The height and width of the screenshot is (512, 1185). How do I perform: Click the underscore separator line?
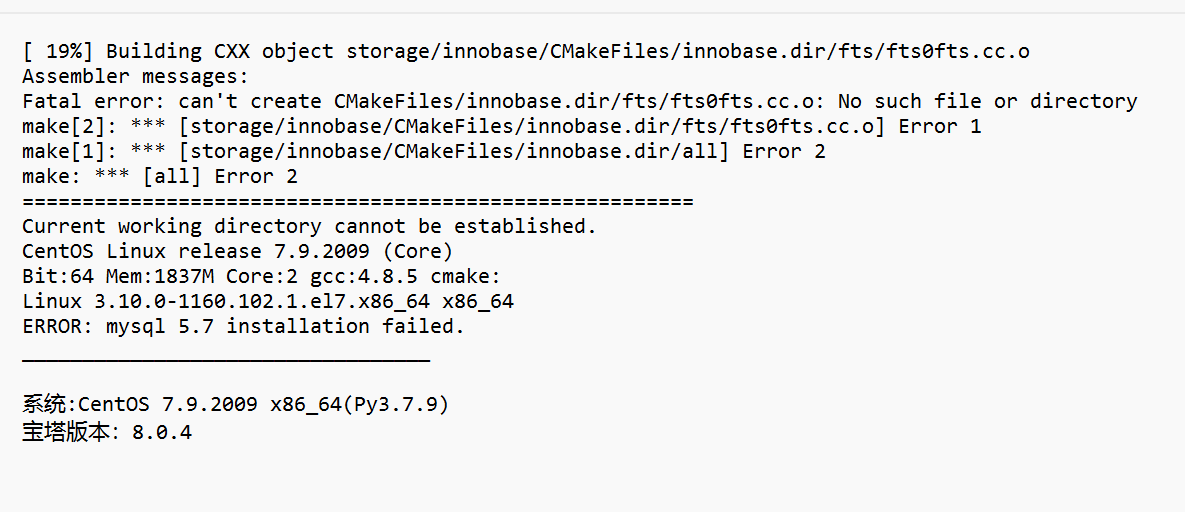(x=227, y=361)
